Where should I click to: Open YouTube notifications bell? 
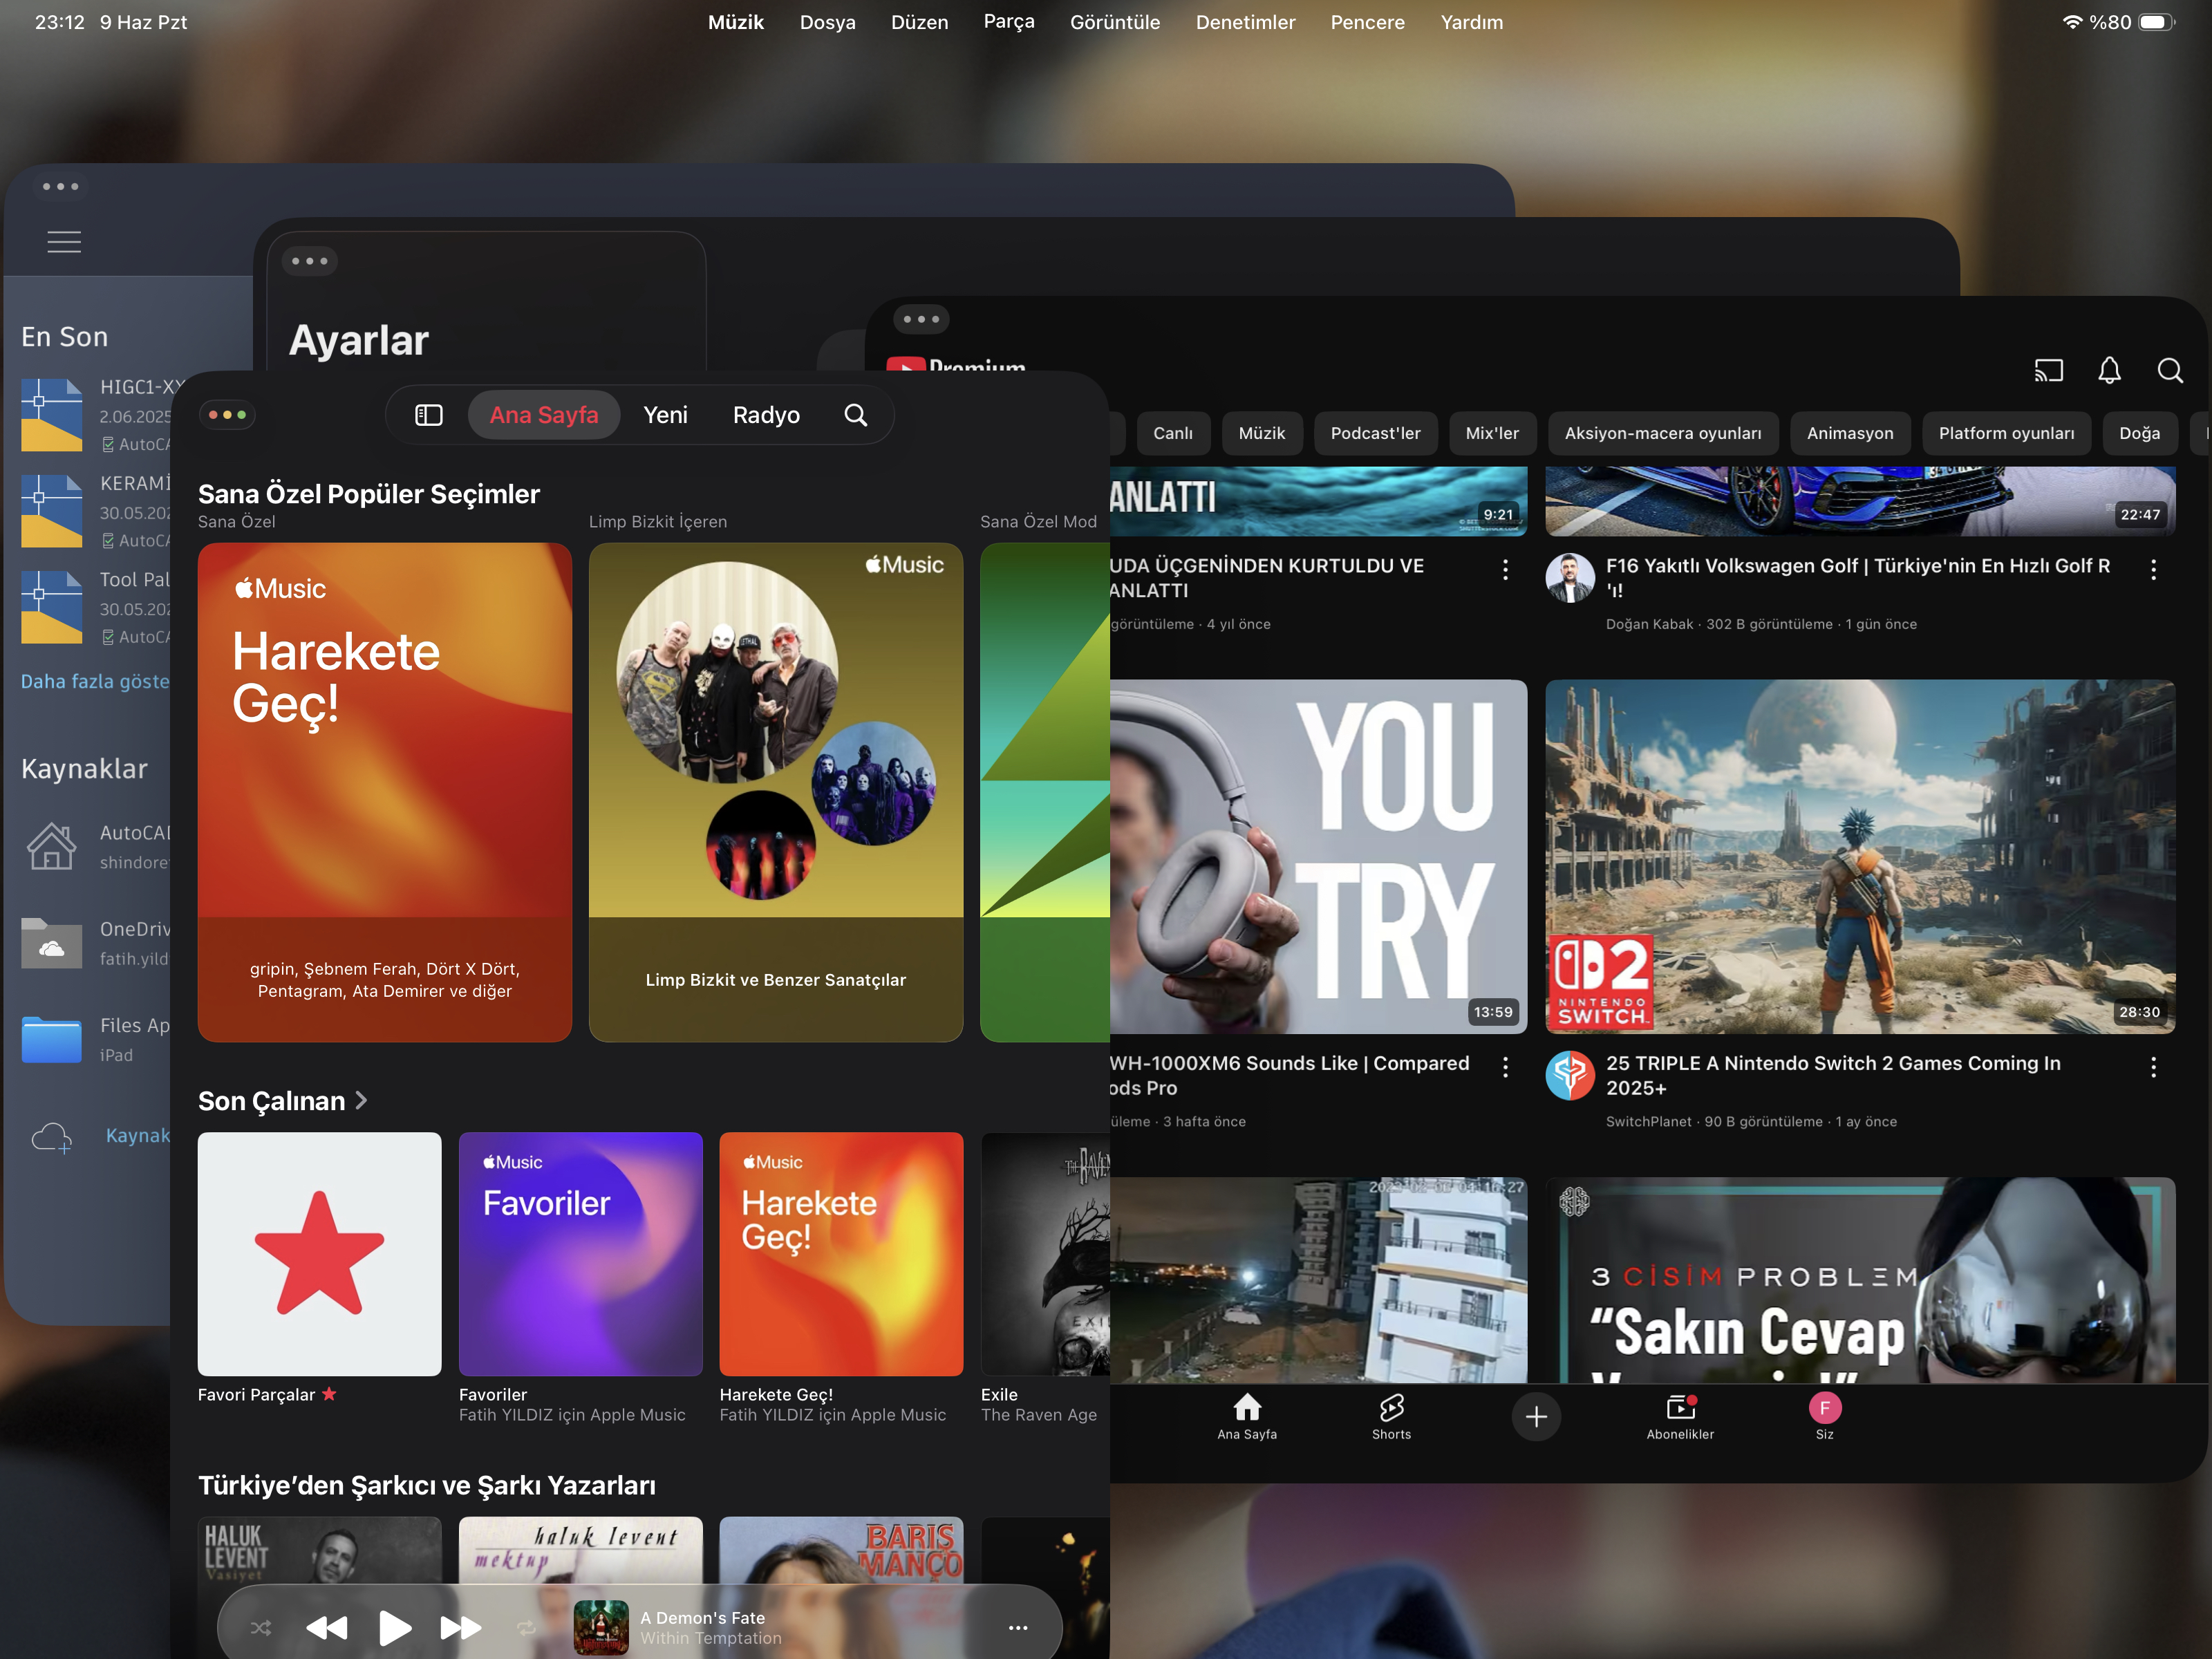pos(2109,371)
